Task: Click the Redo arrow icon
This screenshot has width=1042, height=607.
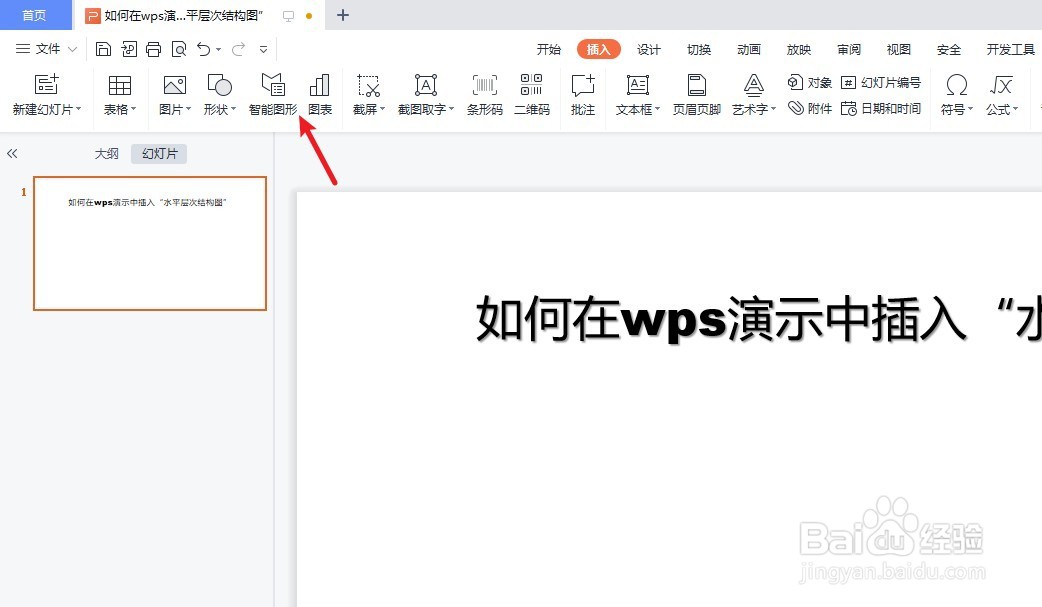Action: click(238, 49)
